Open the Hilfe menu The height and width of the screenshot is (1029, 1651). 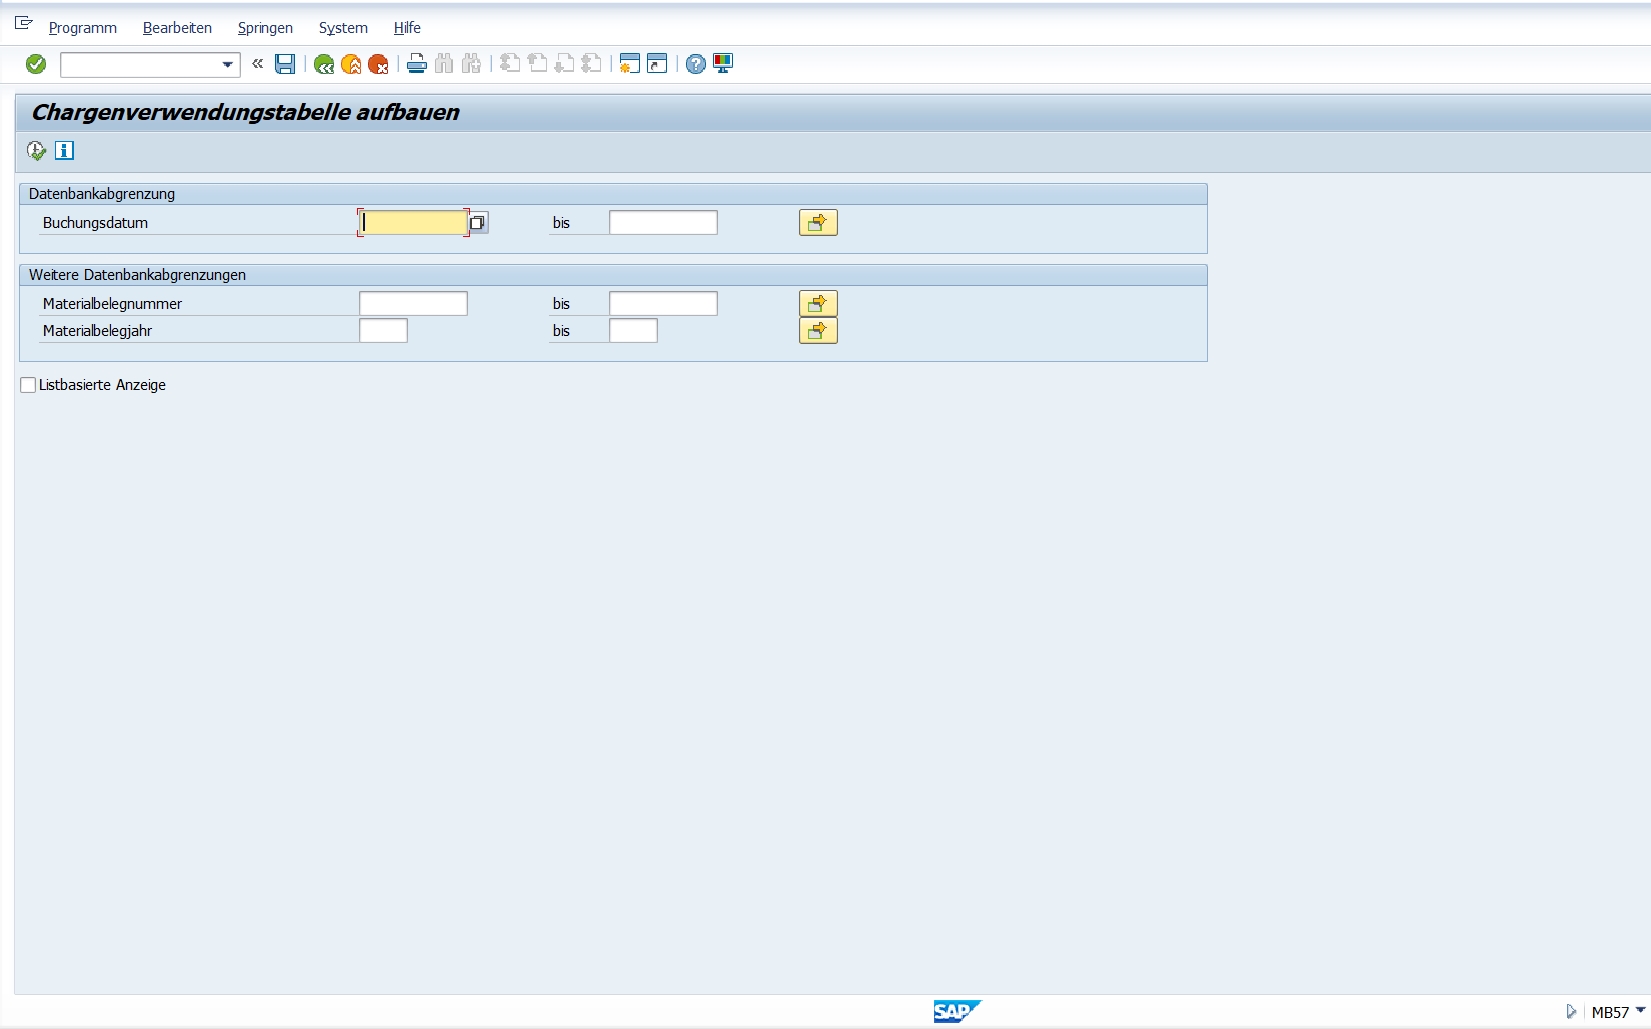coord(407,28)
